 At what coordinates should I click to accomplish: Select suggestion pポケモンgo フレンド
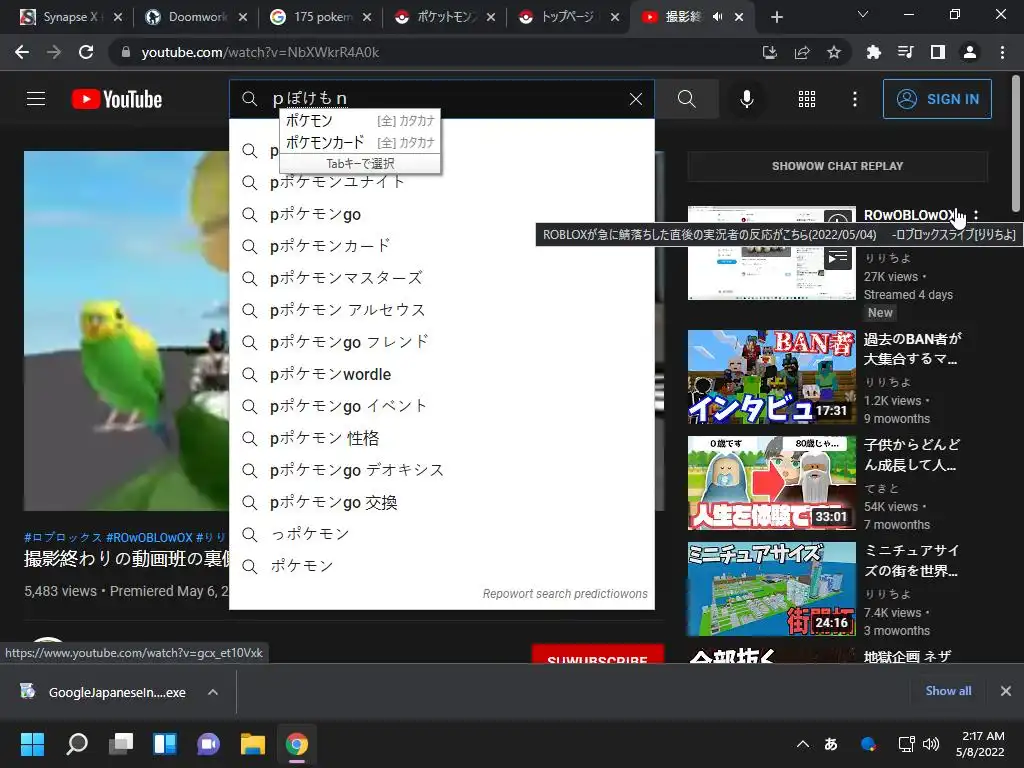(x=441, y=342)
